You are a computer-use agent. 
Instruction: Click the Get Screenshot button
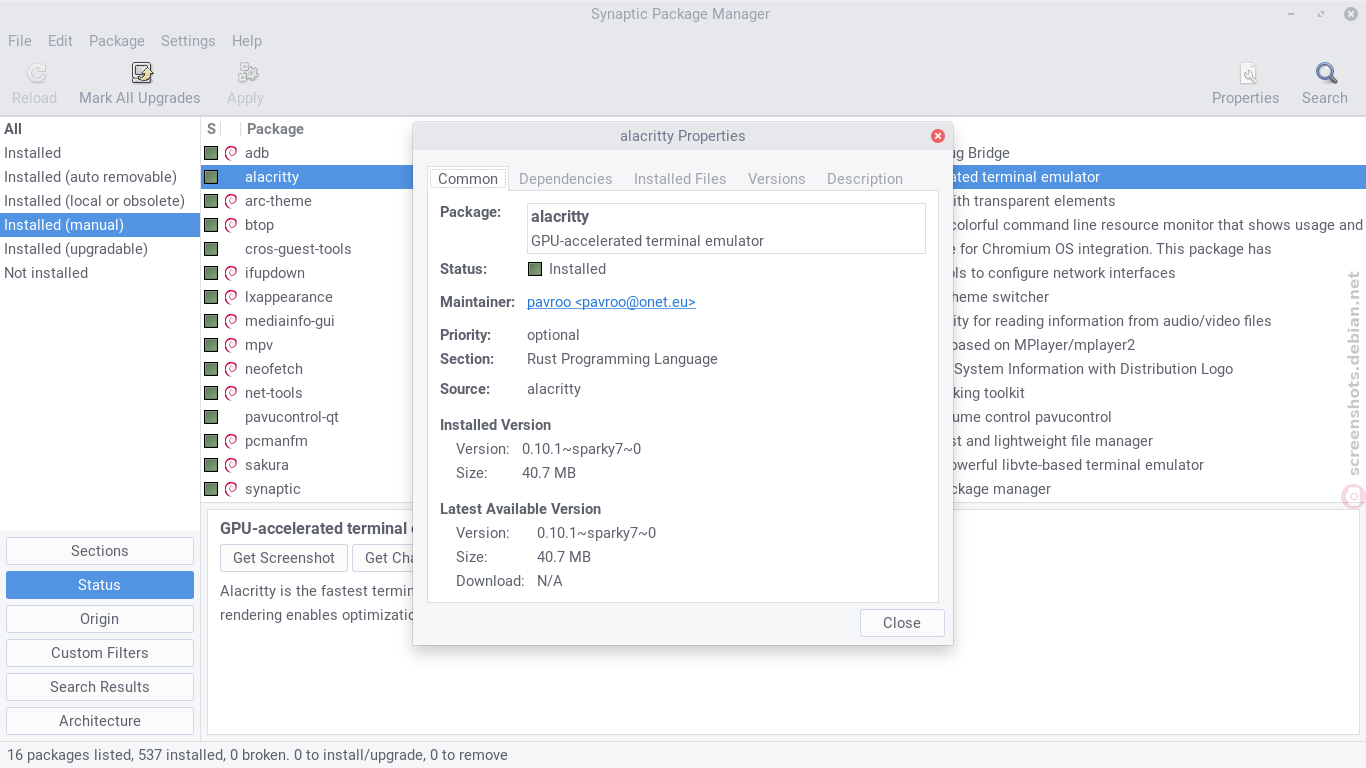pos(284,558)
